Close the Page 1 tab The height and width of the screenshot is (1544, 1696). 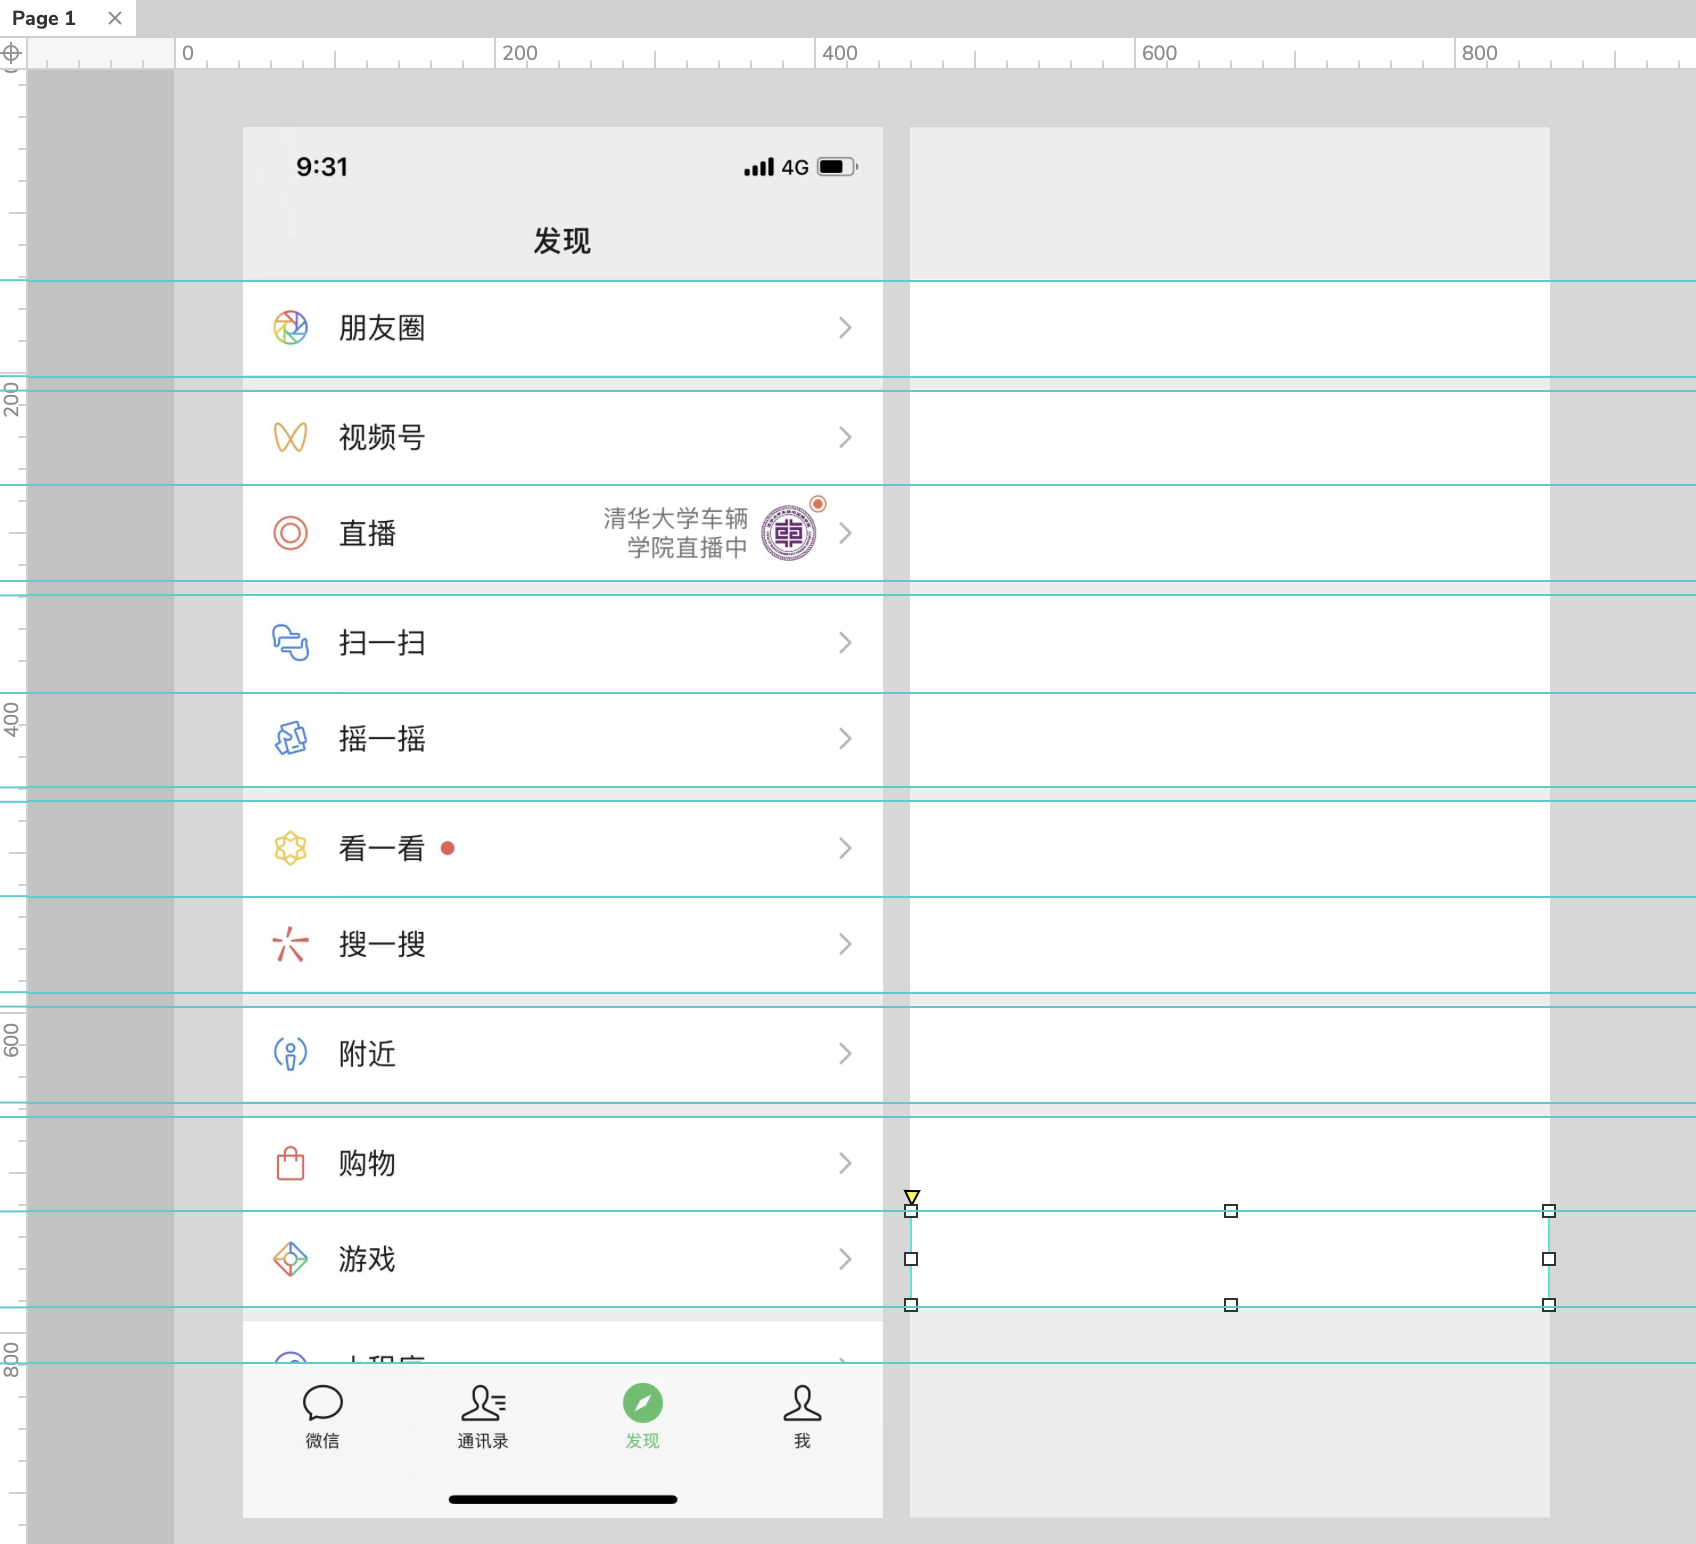coord(115,18)
